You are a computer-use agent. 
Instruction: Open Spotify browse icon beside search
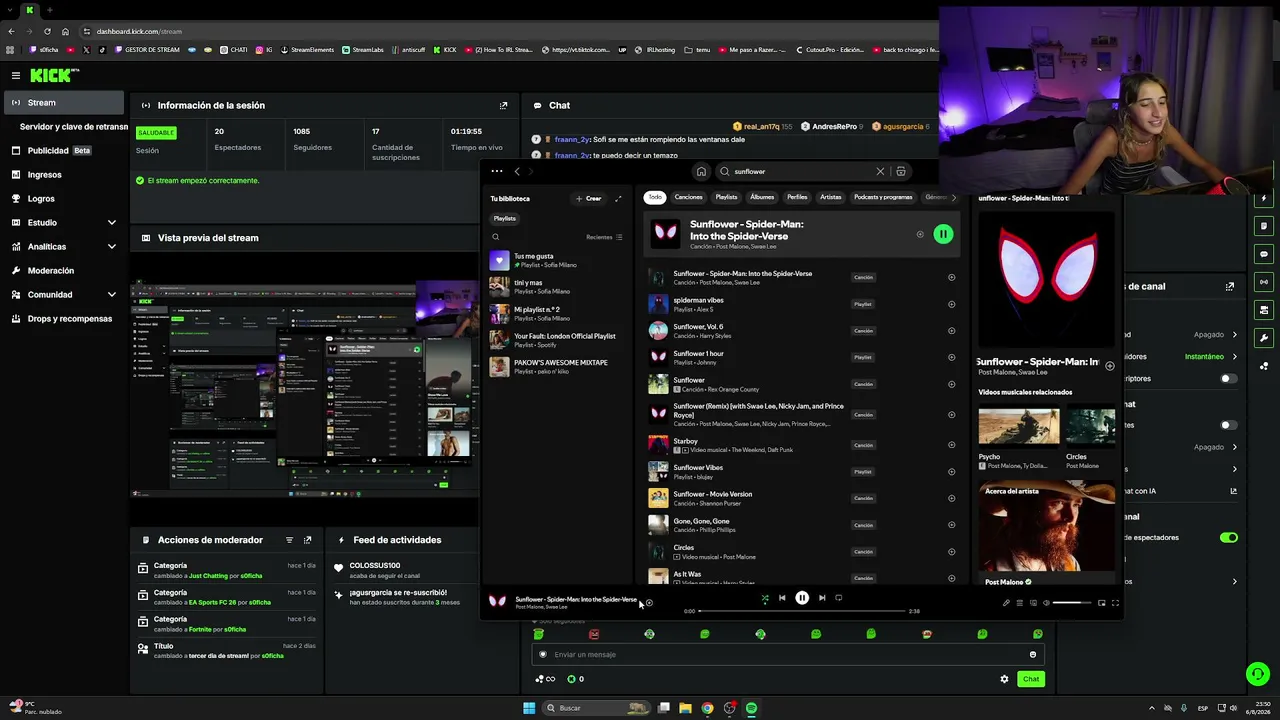pos(901,171)
